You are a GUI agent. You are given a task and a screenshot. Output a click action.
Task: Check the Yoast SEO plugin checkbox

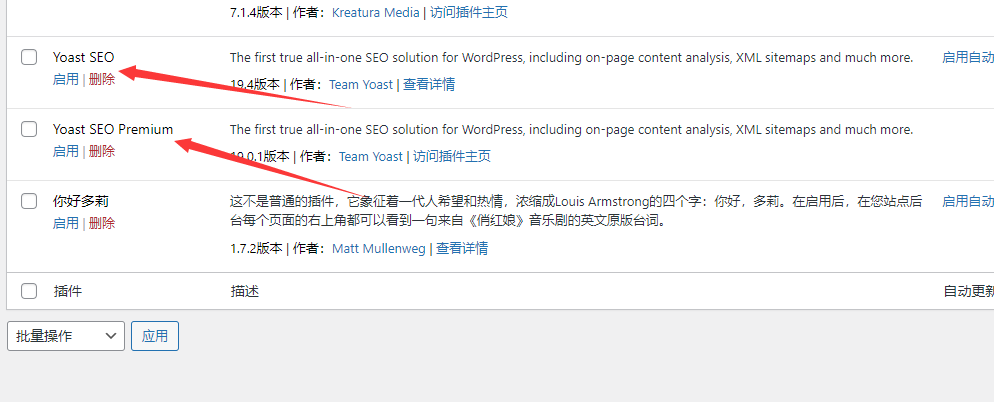point(30,58)
